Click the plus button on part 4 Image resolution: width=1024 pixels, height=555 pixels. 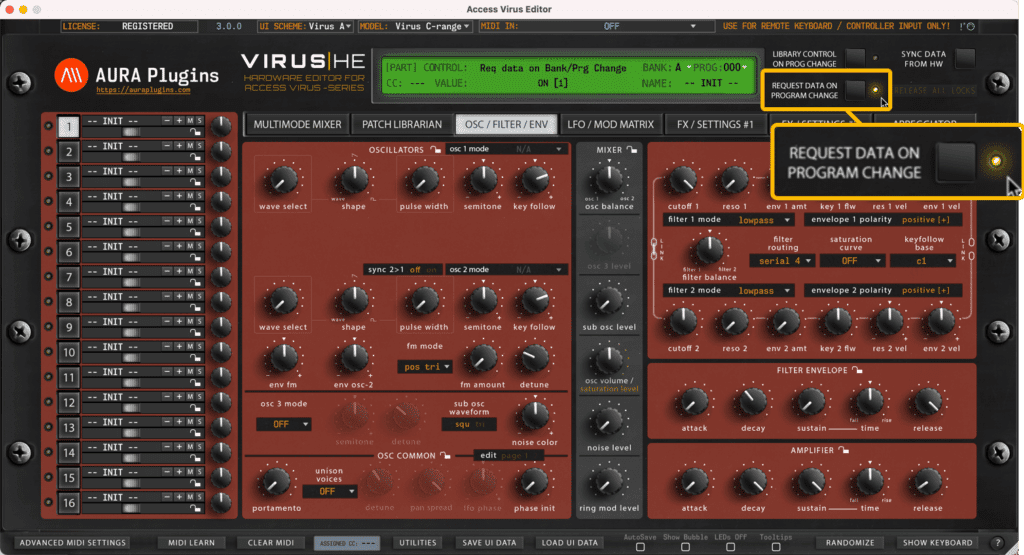[x=179, y=196]
